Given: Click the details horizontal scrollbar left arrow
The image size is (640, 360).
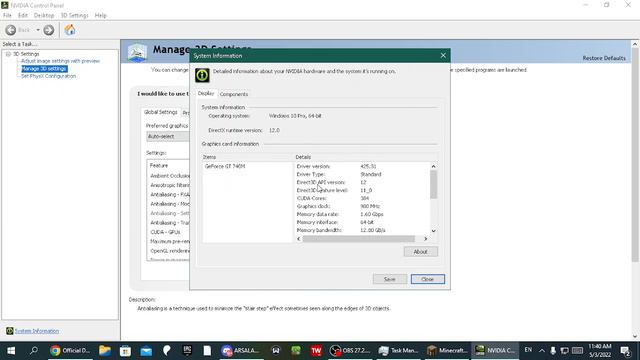Looking at the screenshot, I should pyautogui.click(x=299, y=239).
